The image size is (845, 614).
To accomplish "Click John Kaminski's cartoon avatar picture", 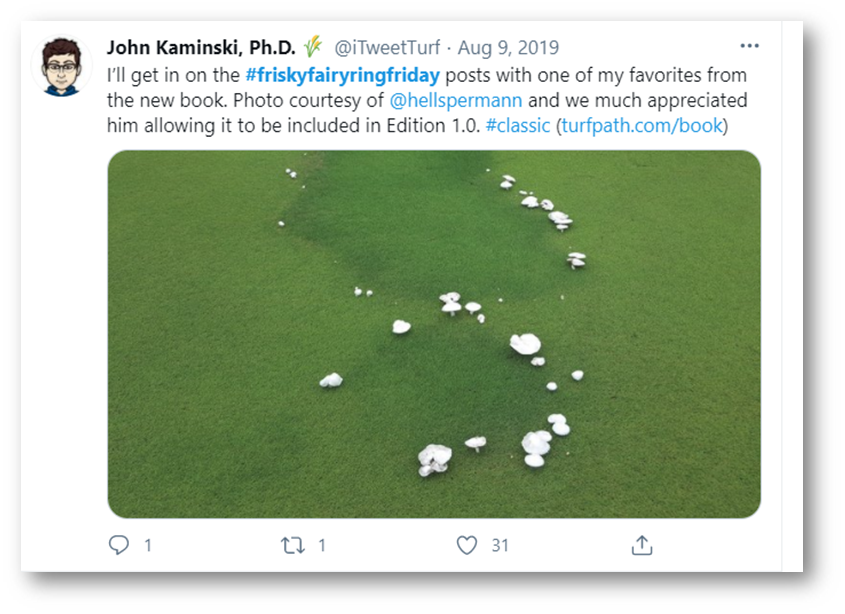I will coord(61,67).
